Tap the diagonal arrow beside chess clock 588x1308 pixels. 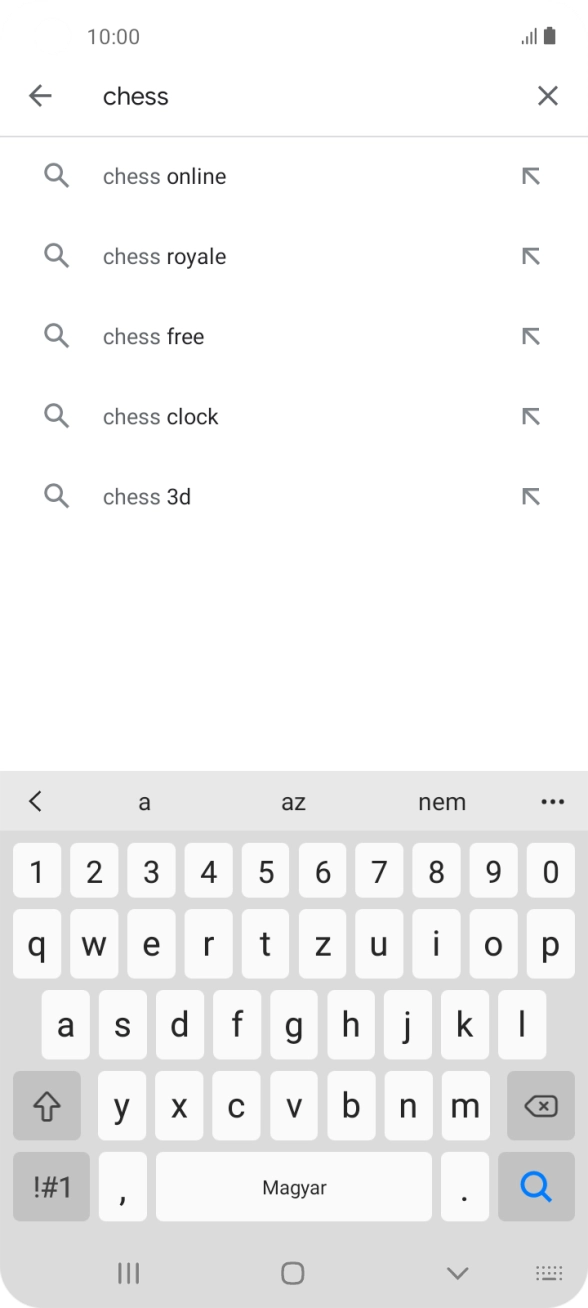pyautogui.click(x=530, y=416)
